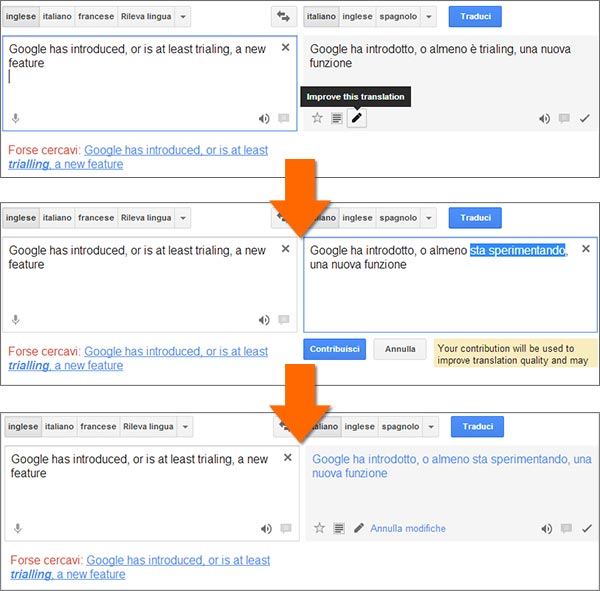Click microphone icon in bottom panel
This screenshot has height=591, width=600.
tap(18, 529)
